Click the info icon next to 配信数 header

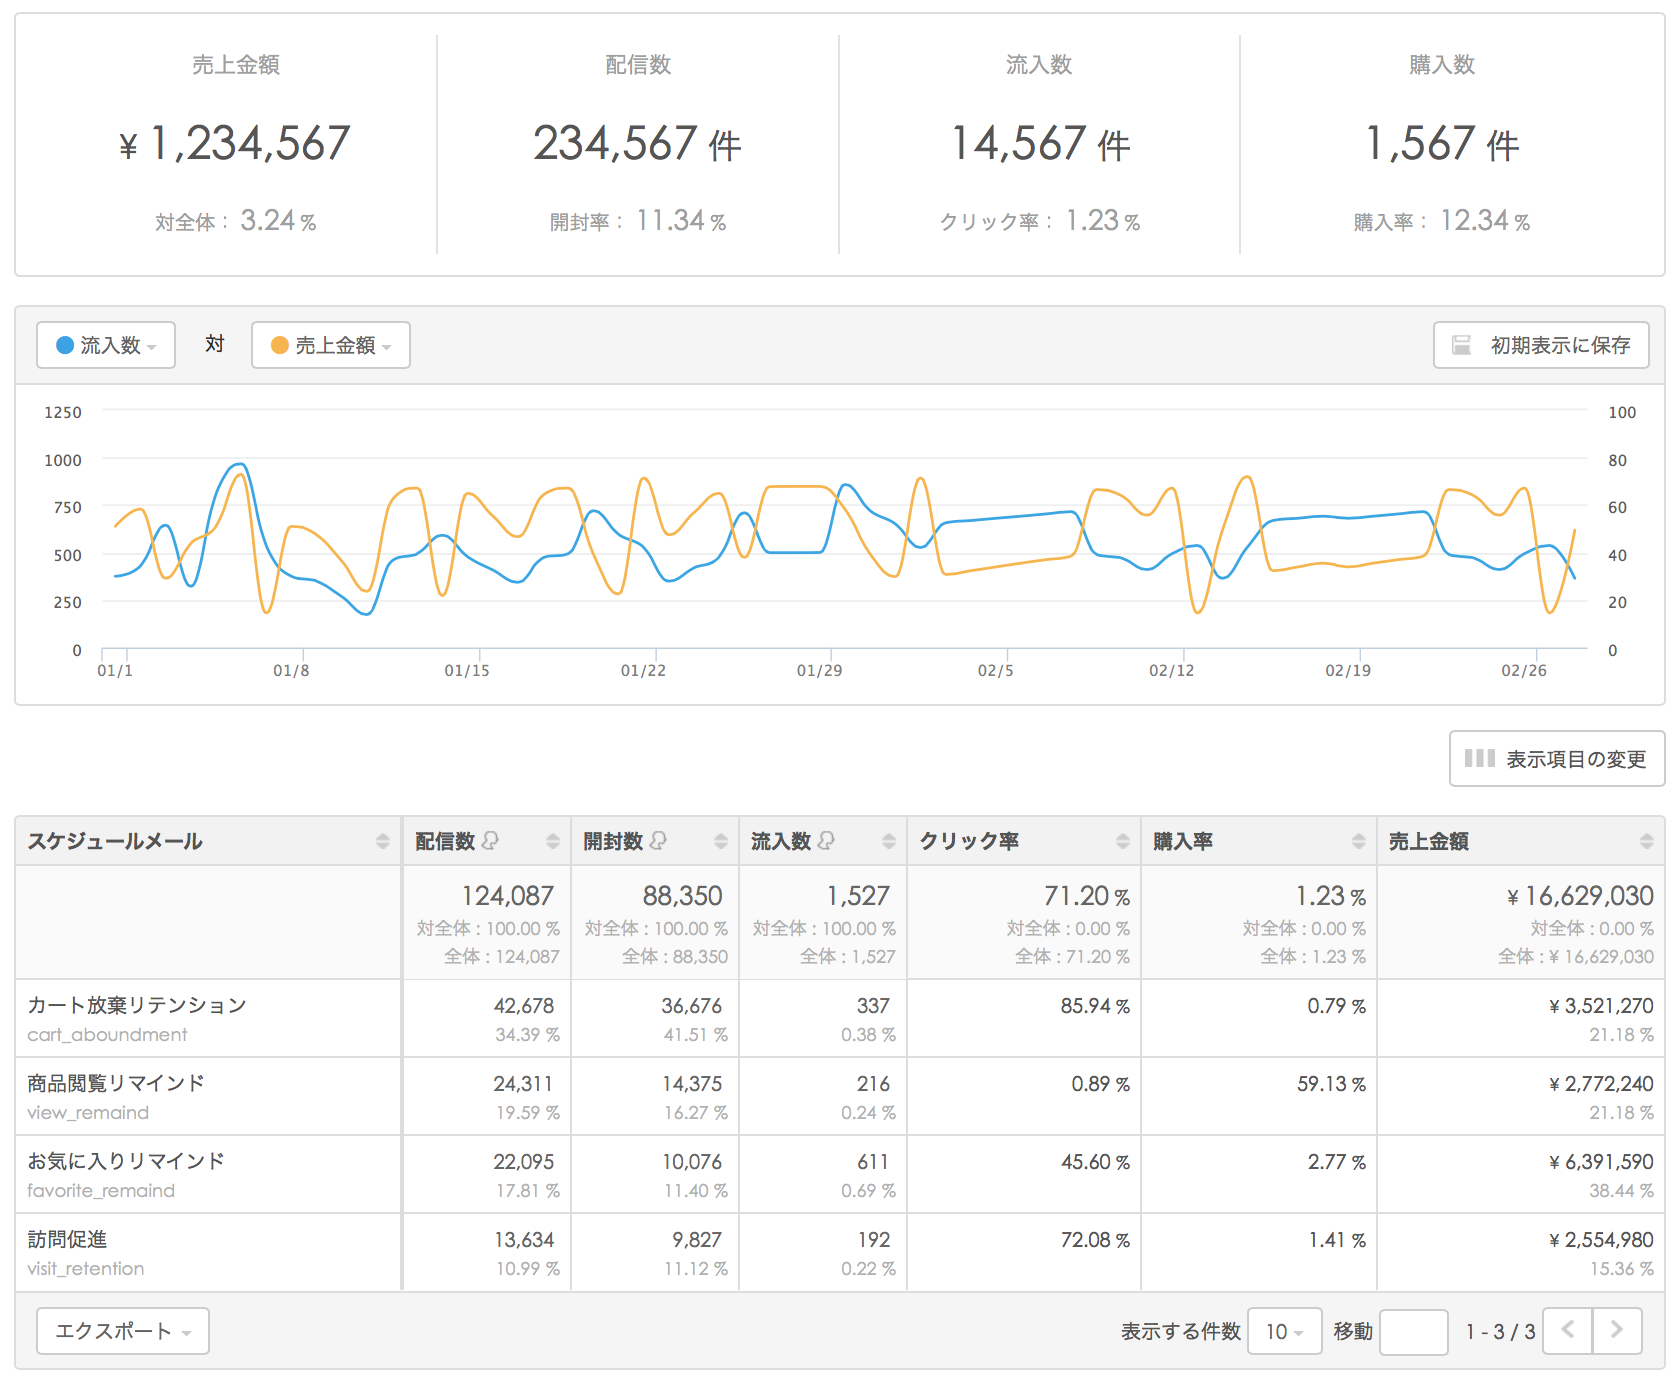(490, 840)
